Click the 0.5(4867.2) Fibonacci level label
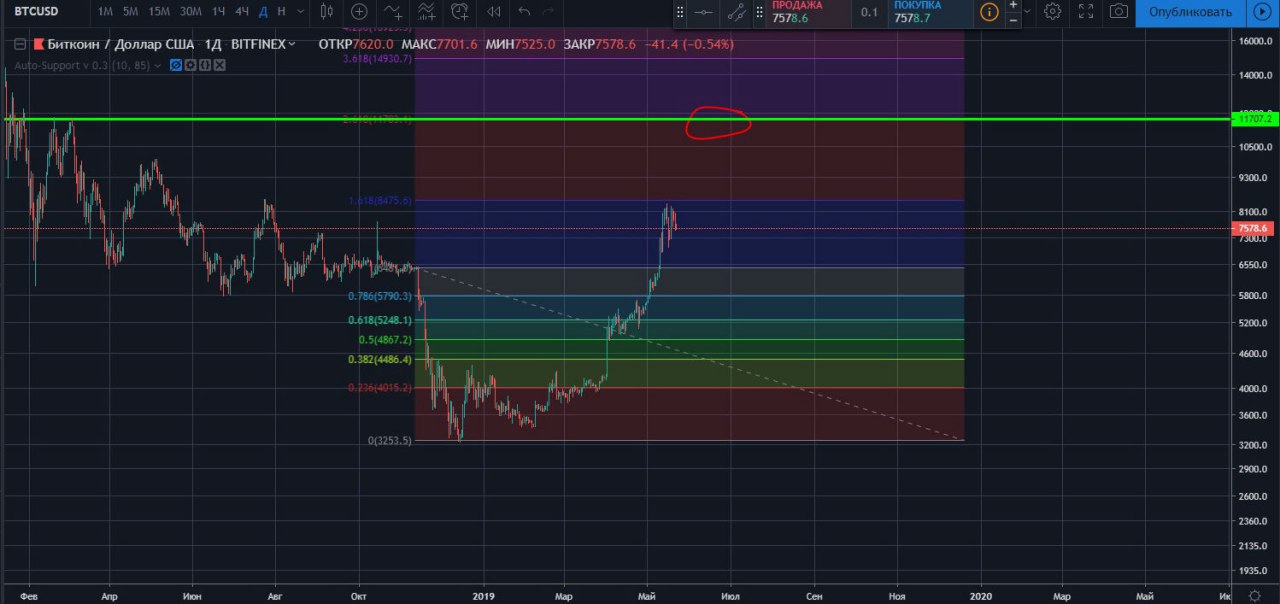Screen dimensions: 1280x604 point(385,340)
